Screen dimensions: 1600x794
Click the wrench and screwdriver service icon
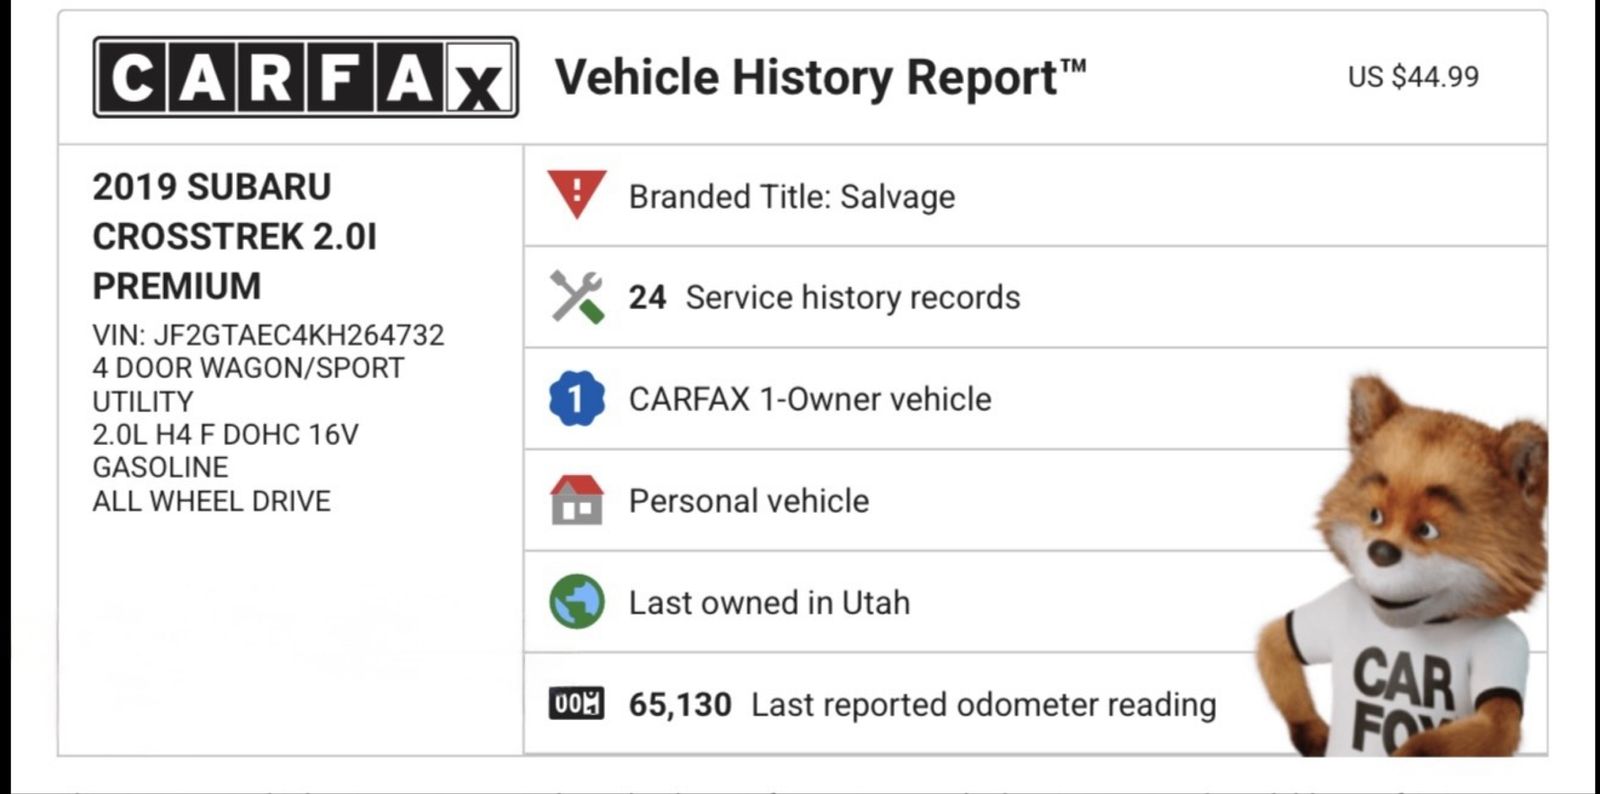[x=577, y=297]
